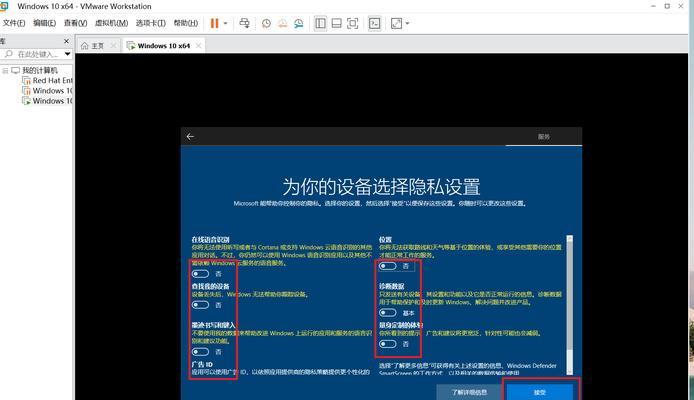Click the scrollbar up arrow in privacy list
The image size is (694, 400).
pos(570,238)
